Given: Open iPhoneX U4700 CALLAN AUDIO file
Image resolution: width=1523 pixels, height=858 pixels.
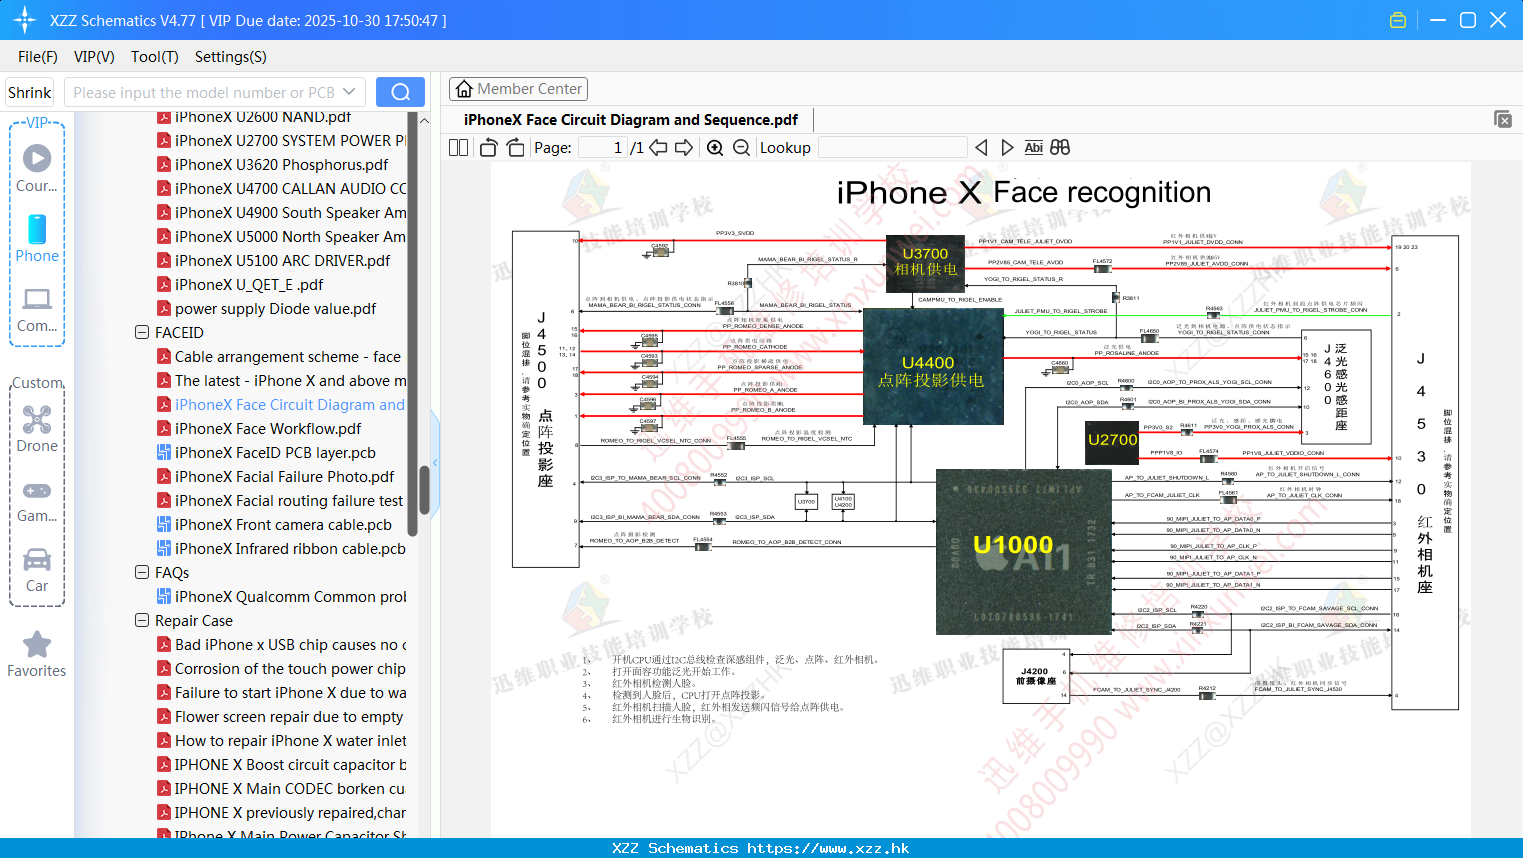Looking at the screenshot, I should click(282, 189).
